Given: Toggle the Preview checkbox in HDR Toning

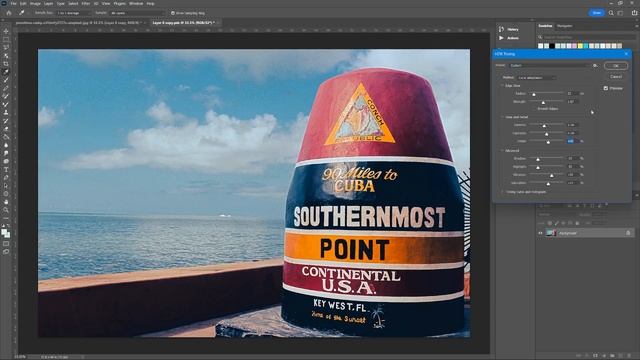Looking at the screenshot, I should point(606,88).
